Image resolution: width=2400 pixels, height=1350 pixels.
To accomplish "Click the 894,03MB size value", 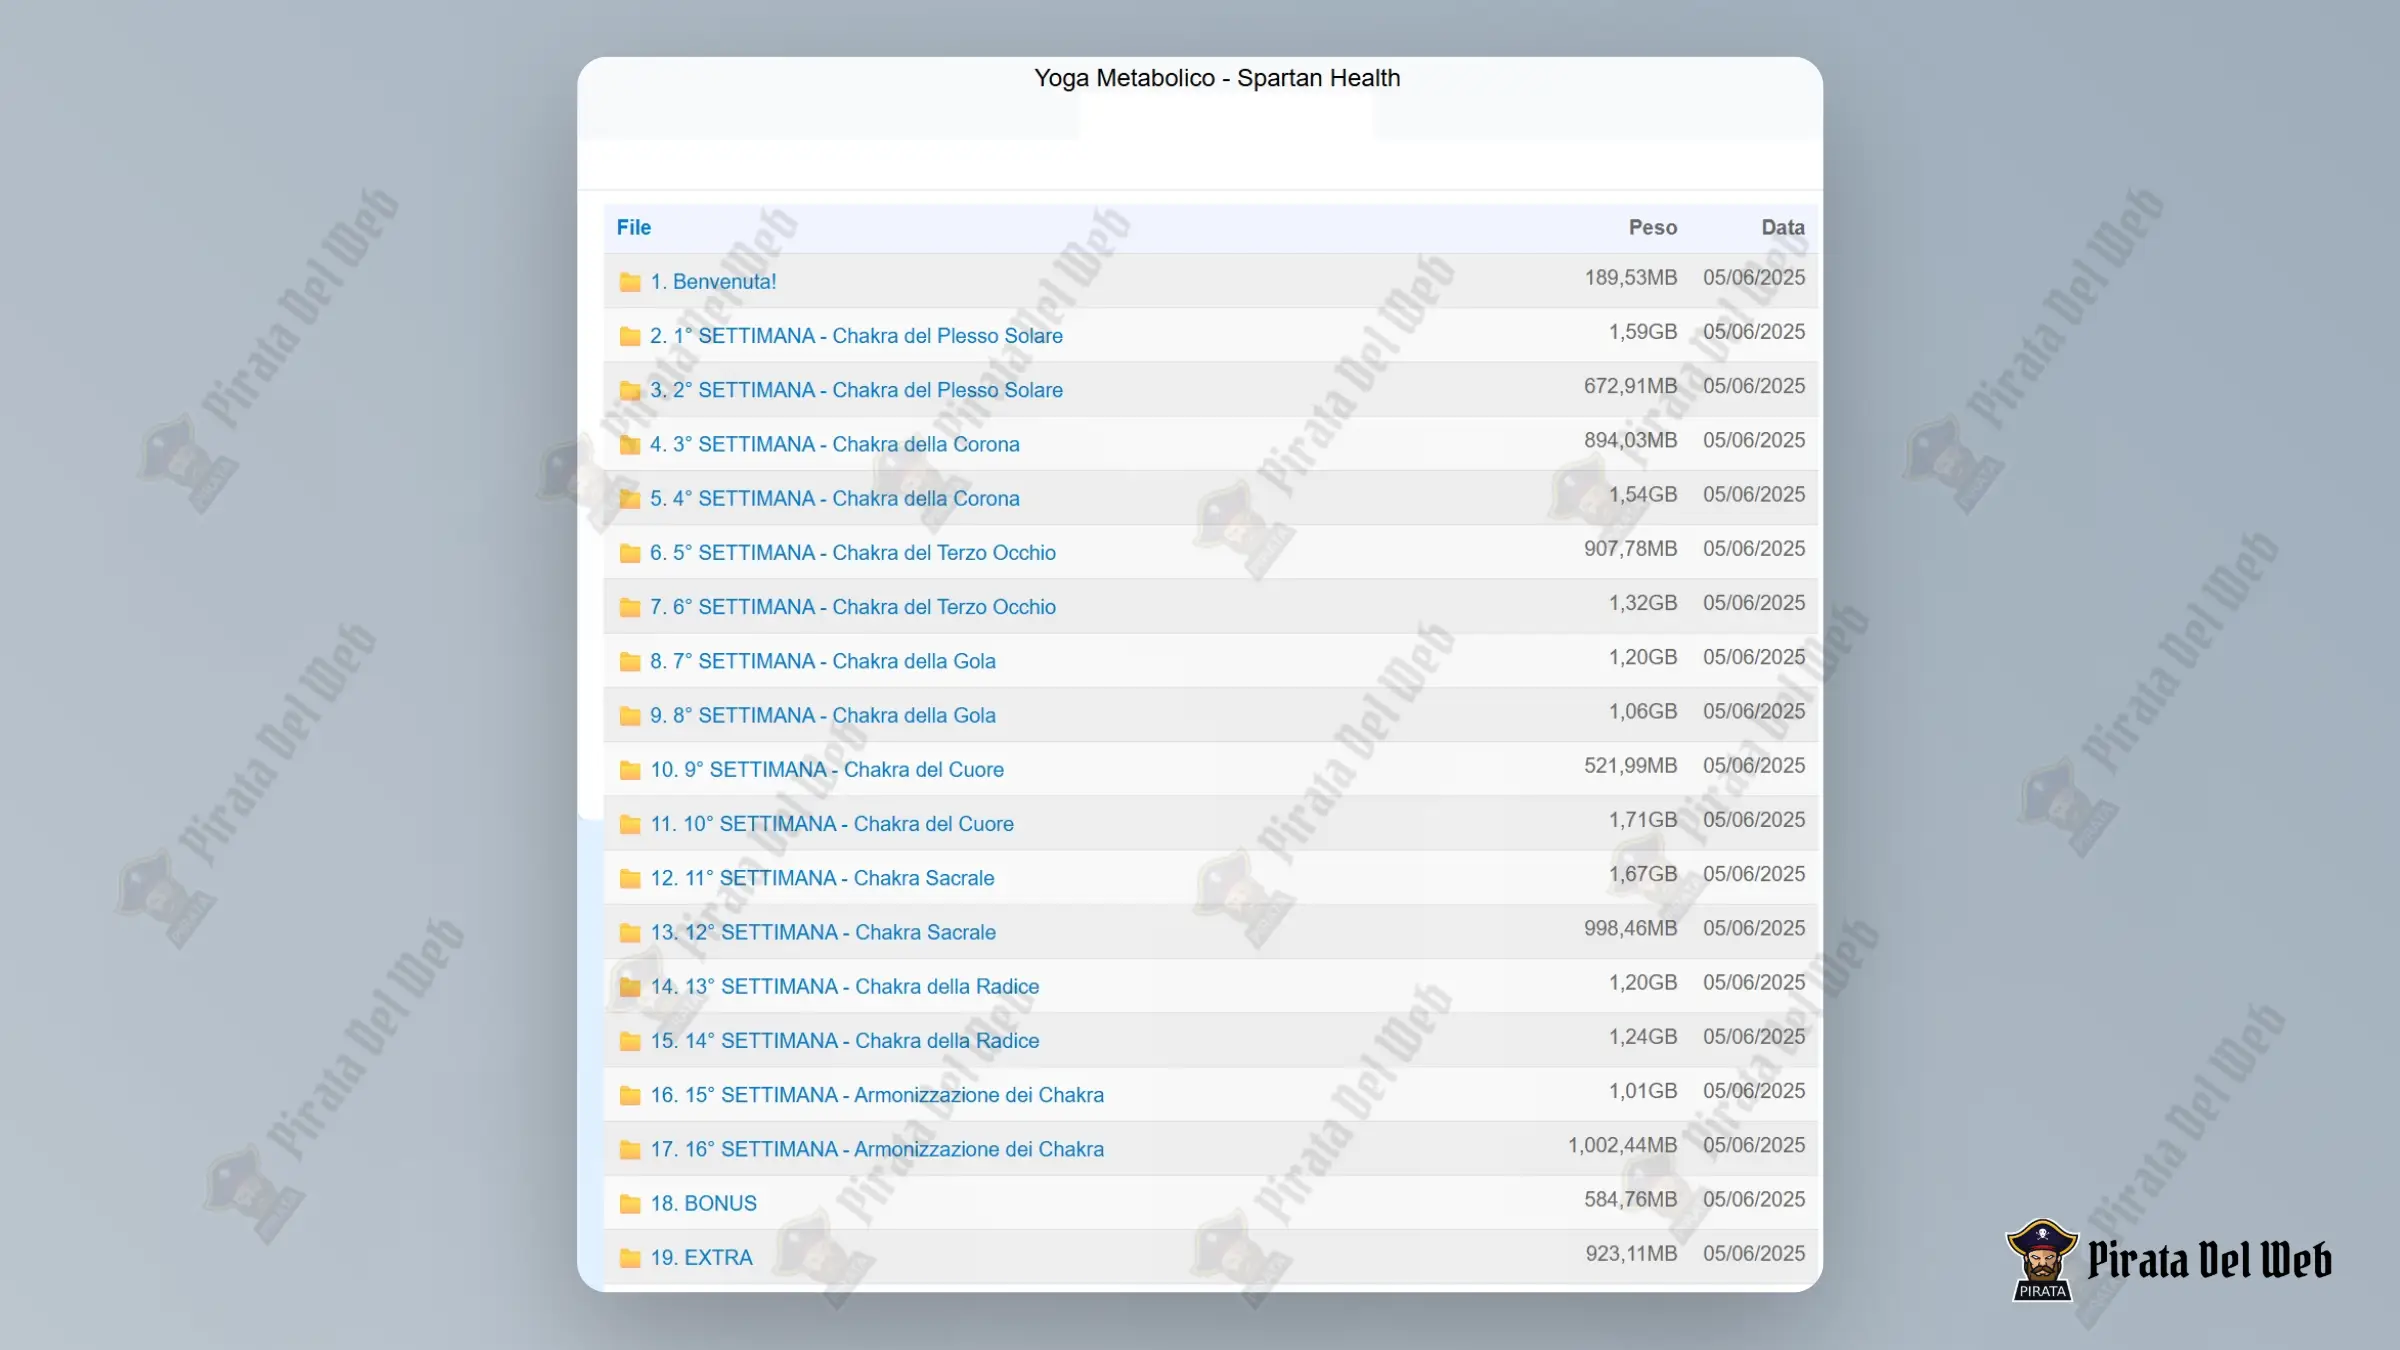I will (1631, 440).
